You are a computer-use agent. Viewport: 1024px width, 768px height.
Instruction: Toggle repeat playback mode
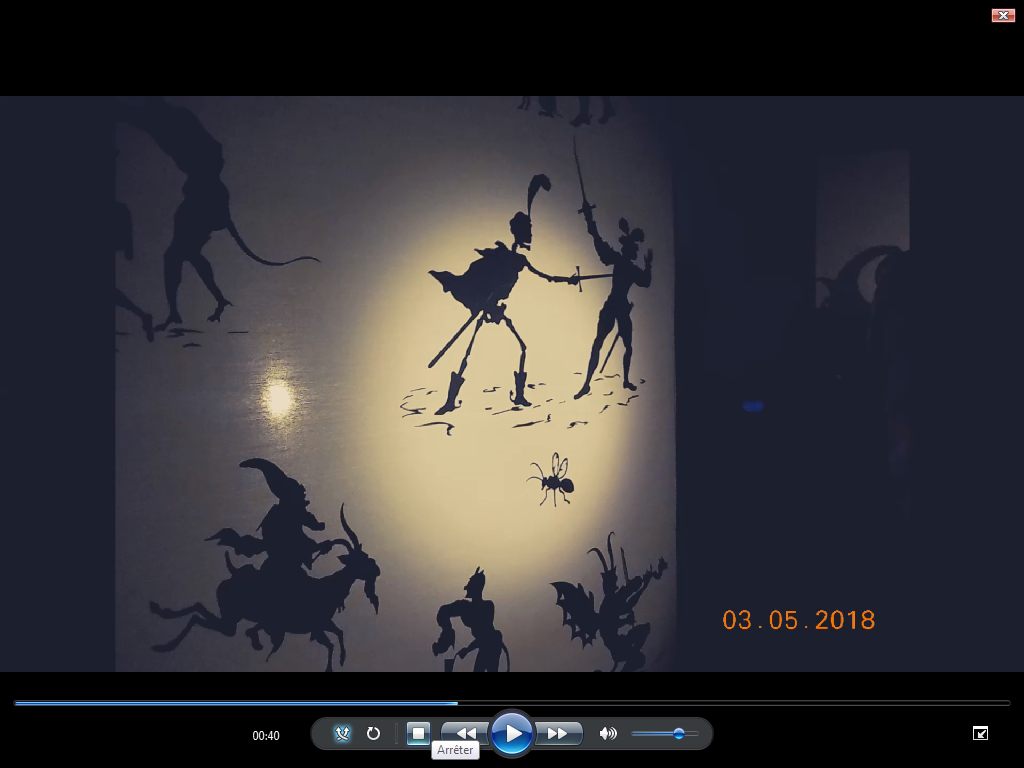click(373, 733)
